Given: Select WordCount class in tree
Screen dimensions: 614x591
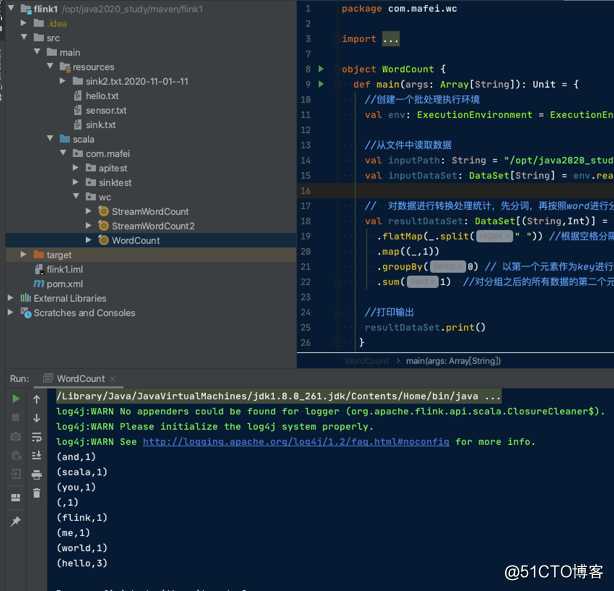Looking at the screenshot, I should (x=135, y=240).
